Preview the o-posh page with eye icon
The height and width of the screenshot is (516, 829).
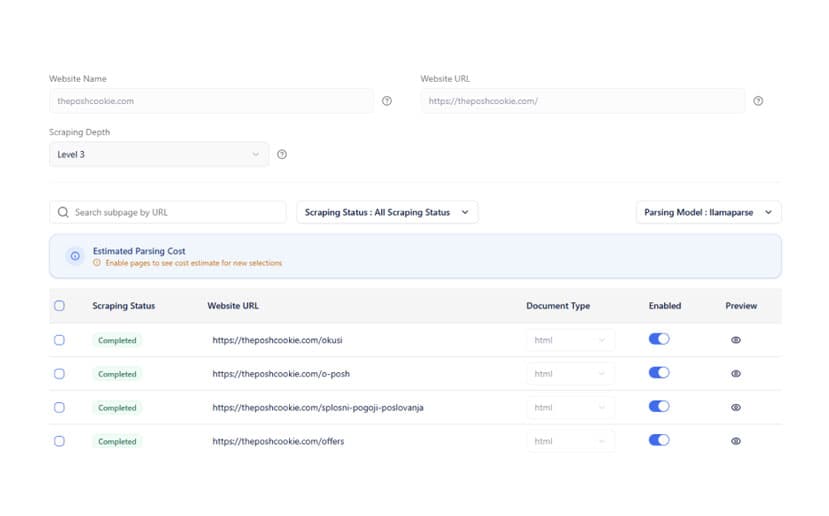(x=736, y=374)
